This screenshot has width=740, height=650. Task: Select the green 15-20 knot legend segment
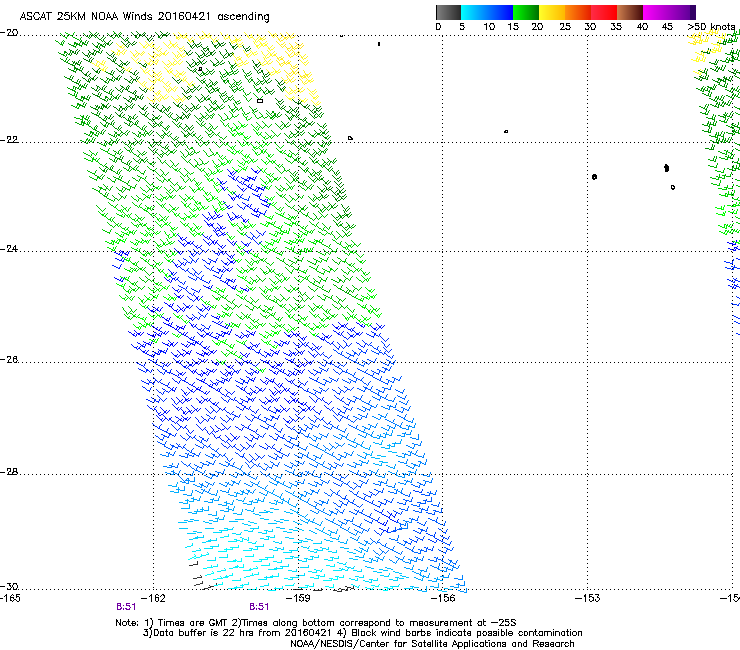click(526, 12)
